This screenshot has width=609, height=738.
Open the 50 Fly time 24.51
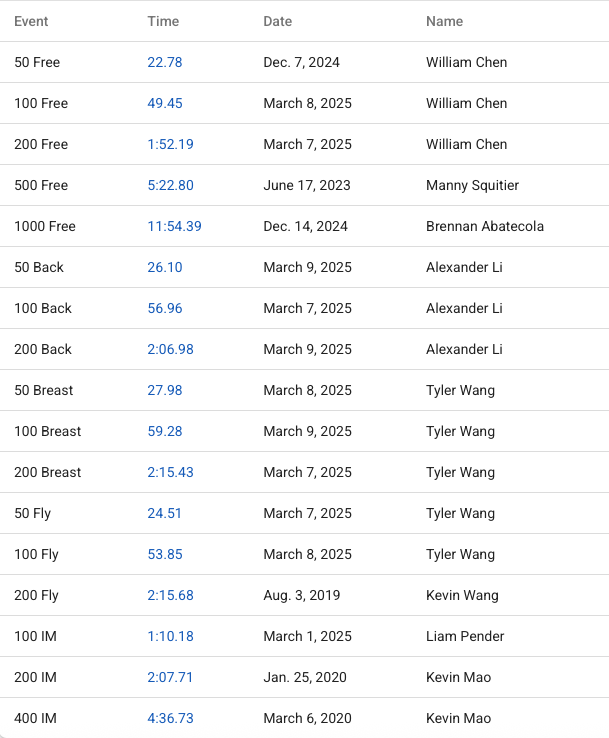[x=165, y=513]
